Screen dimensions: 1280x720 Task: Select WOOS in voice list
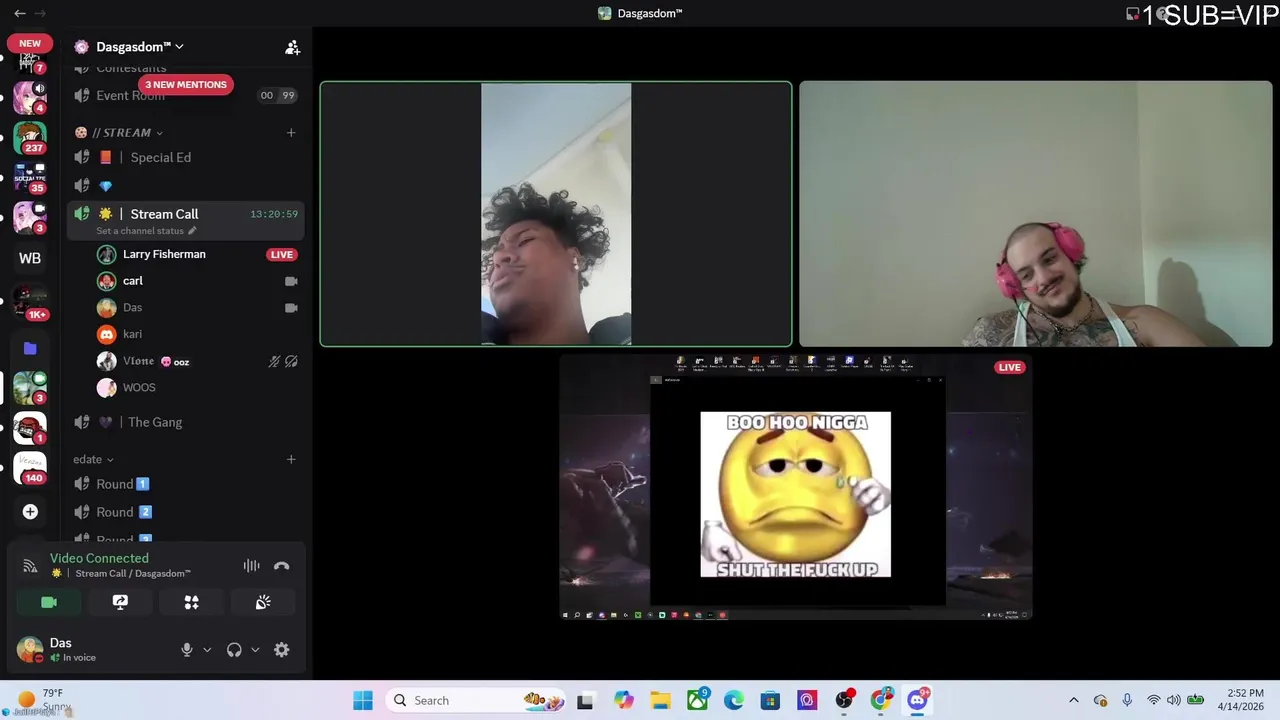139,388
